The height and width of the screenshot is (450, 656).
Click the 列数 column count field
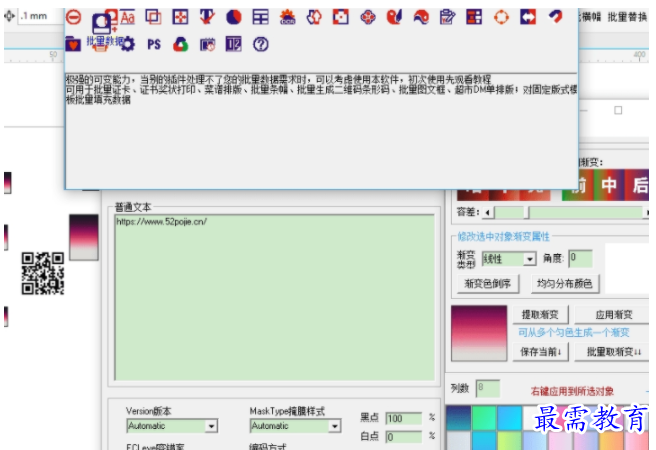(488, 388)
